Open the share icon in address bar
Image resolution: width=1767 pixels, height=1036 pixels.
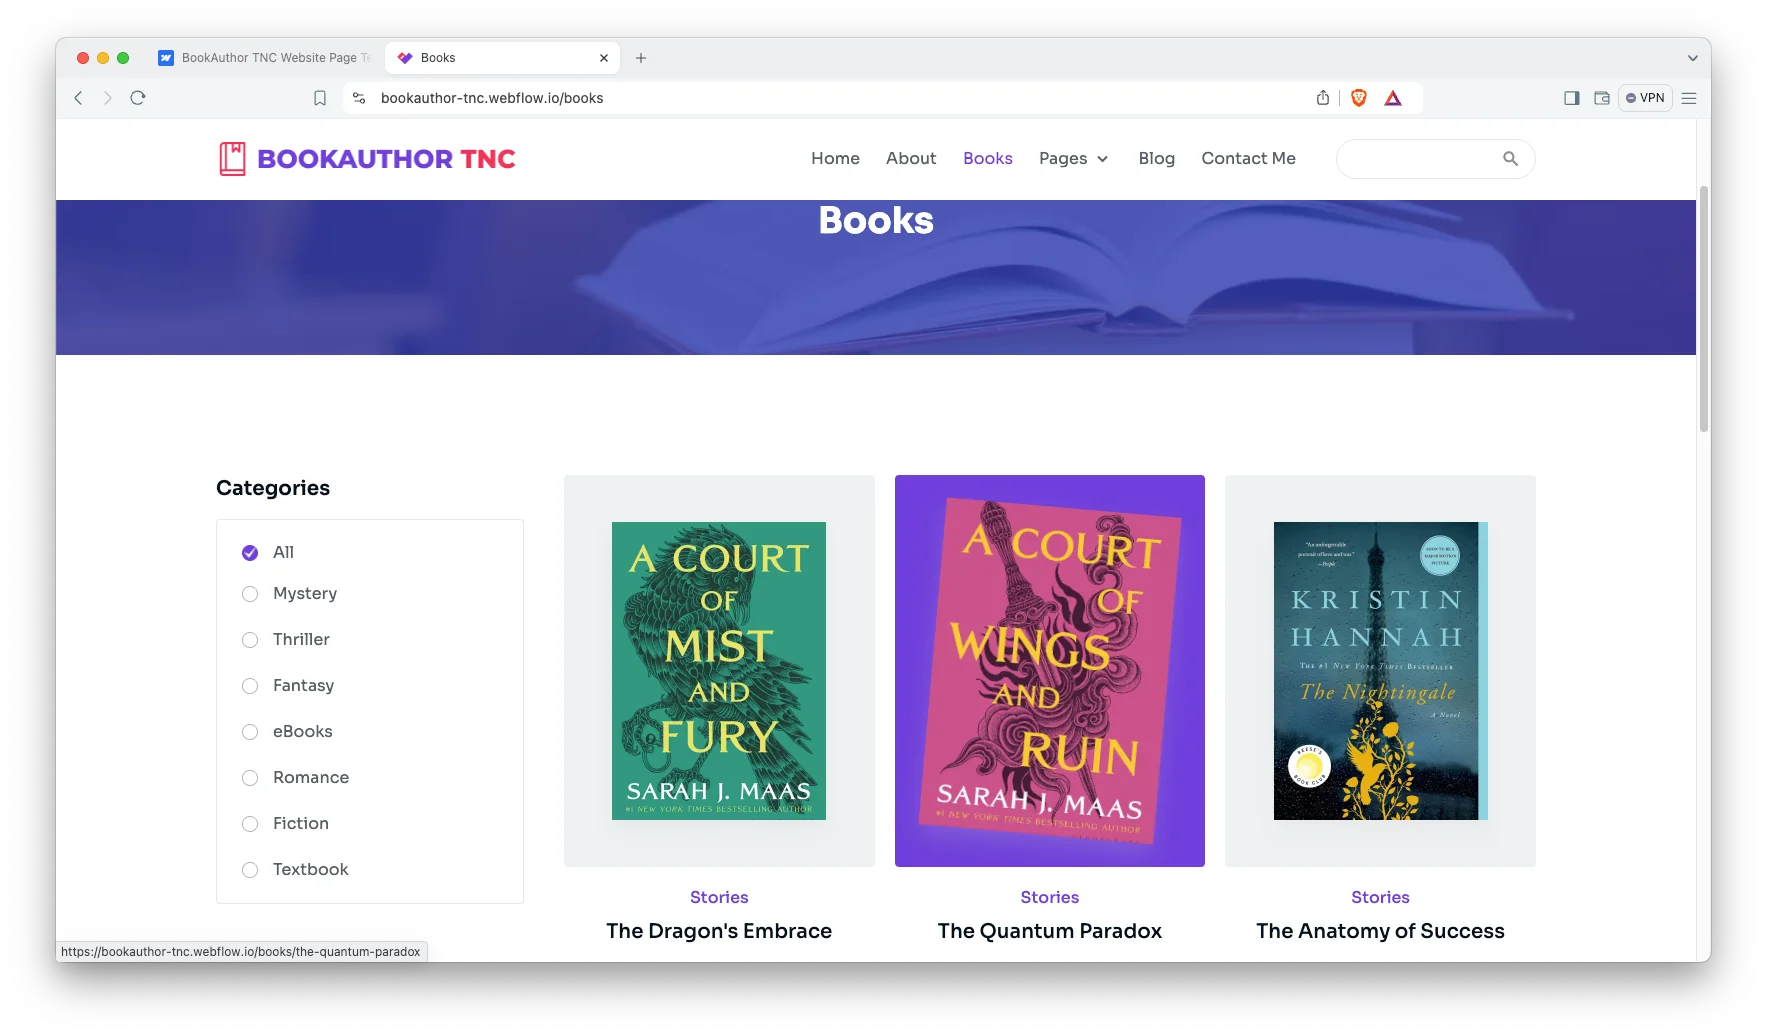[x=1323, y=98]
